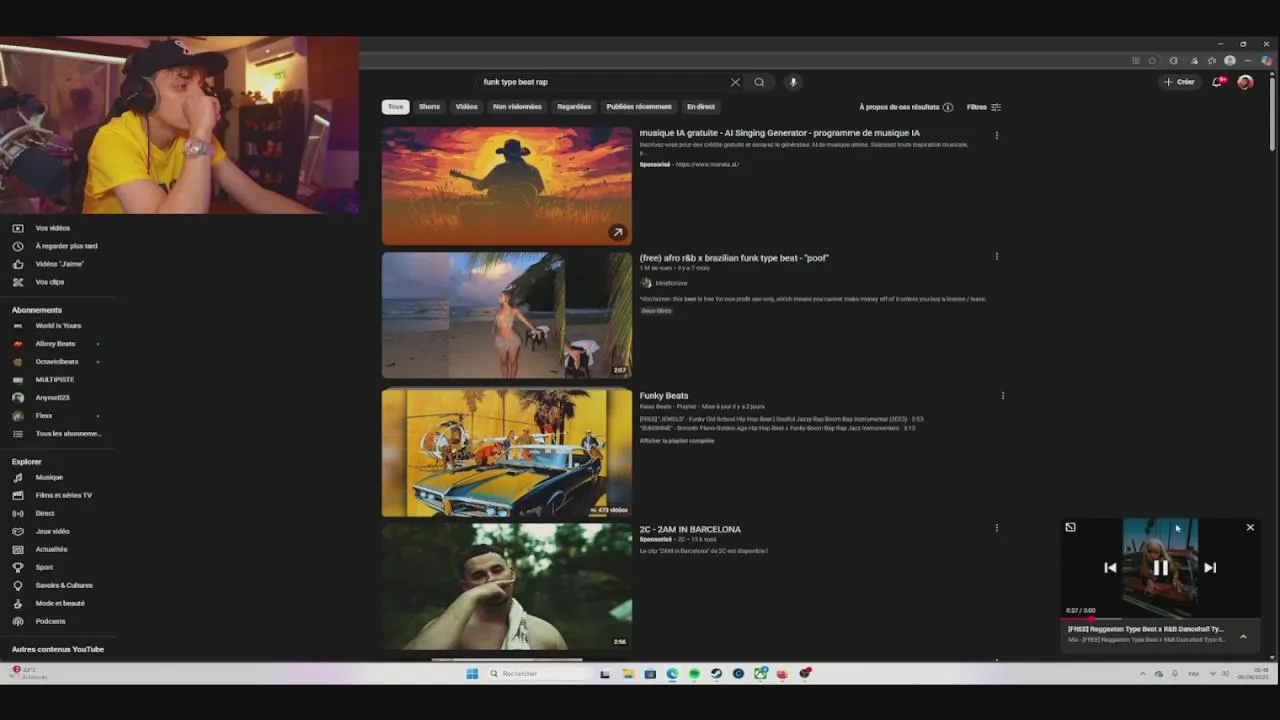Open File Explorer from taskbar
Viewport: 1280px width, 720px height.
point(628,674)
